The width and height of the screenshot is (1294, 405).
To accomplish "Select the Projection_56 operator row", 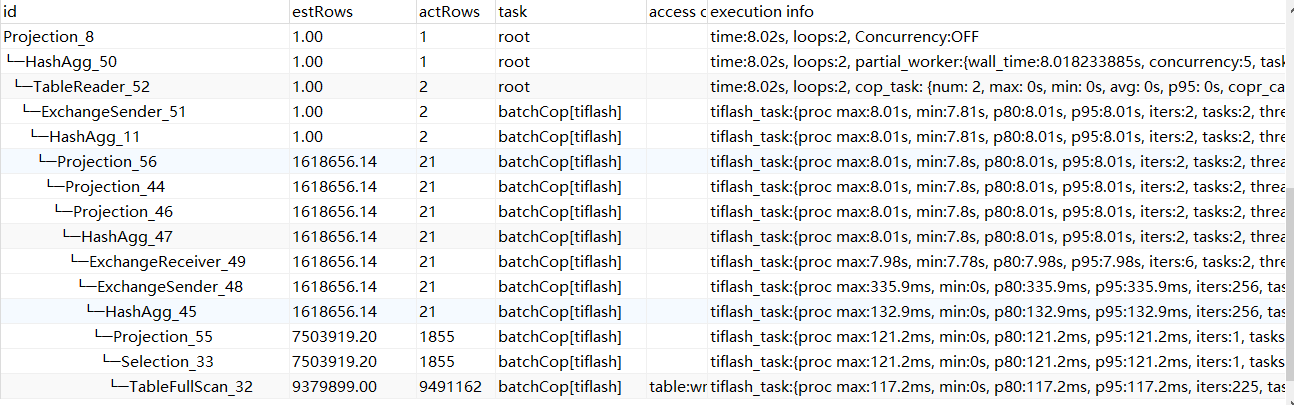I will tap(106, 162).
